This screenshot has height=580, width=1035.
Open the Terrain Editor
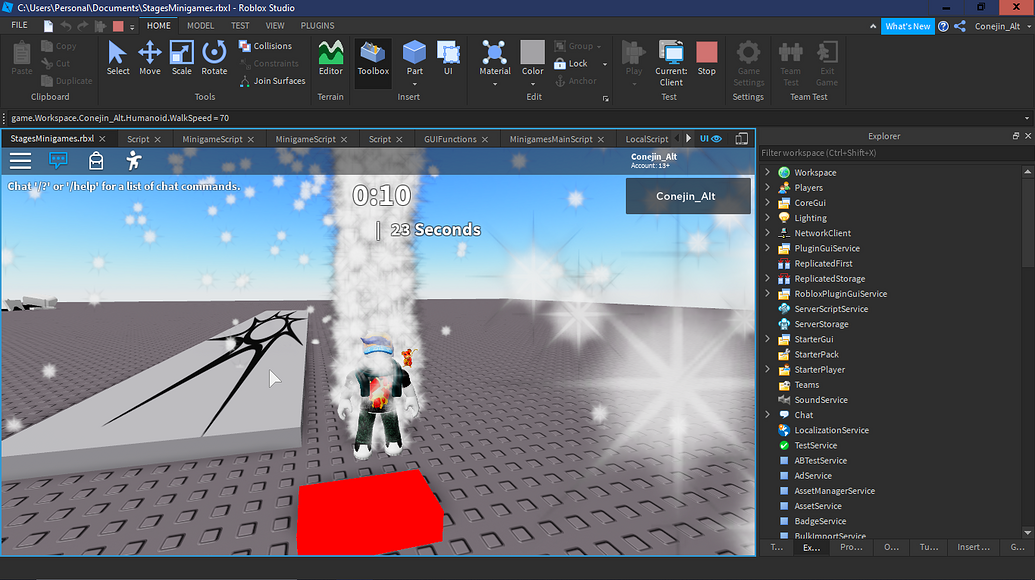[x=331, y=58]
